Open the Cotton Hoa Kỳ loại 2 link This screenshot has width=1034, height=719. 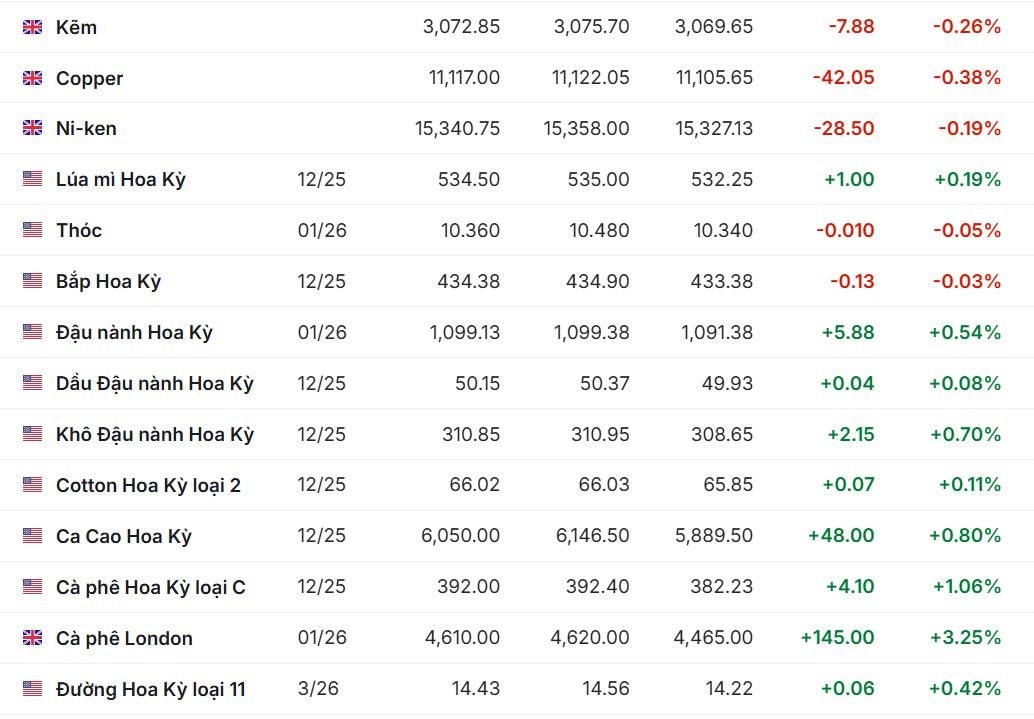point(148,485)
